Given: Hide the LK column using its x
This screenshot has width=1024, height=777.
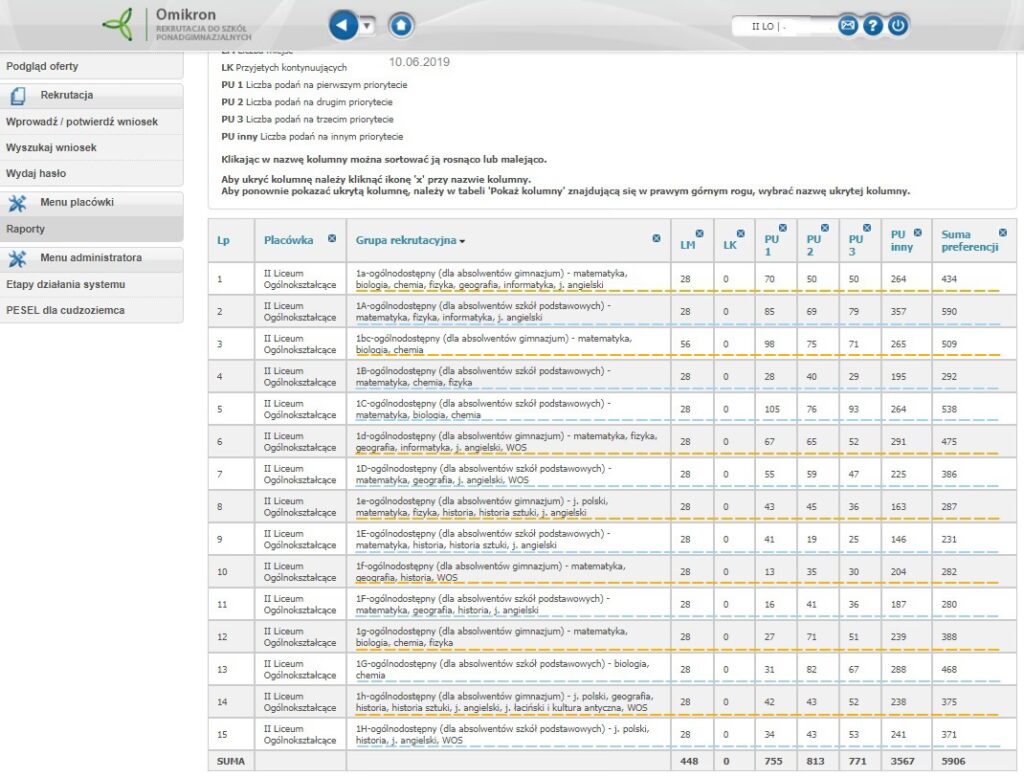Looking at the screenshot, I should coord(741,234).
